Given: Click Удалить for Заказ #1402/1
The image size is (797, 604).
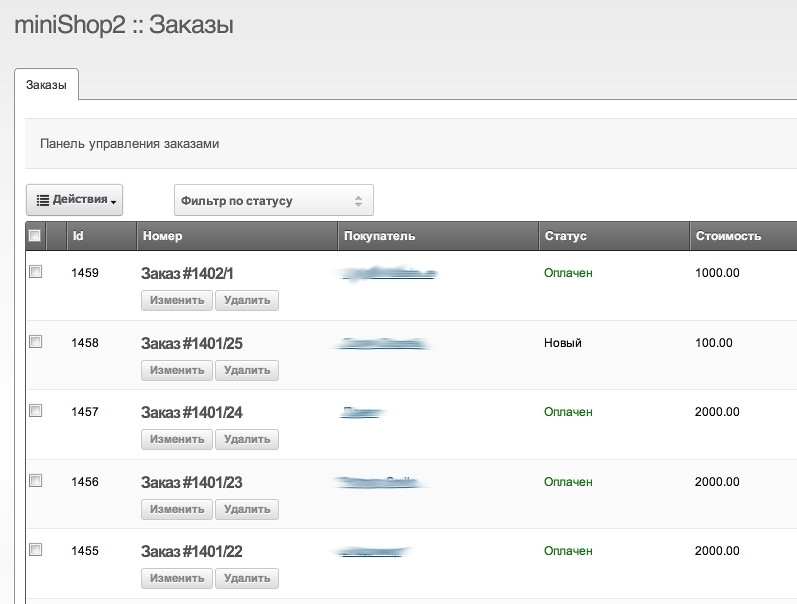Looking at the screenshot, I should pos(247,300).
